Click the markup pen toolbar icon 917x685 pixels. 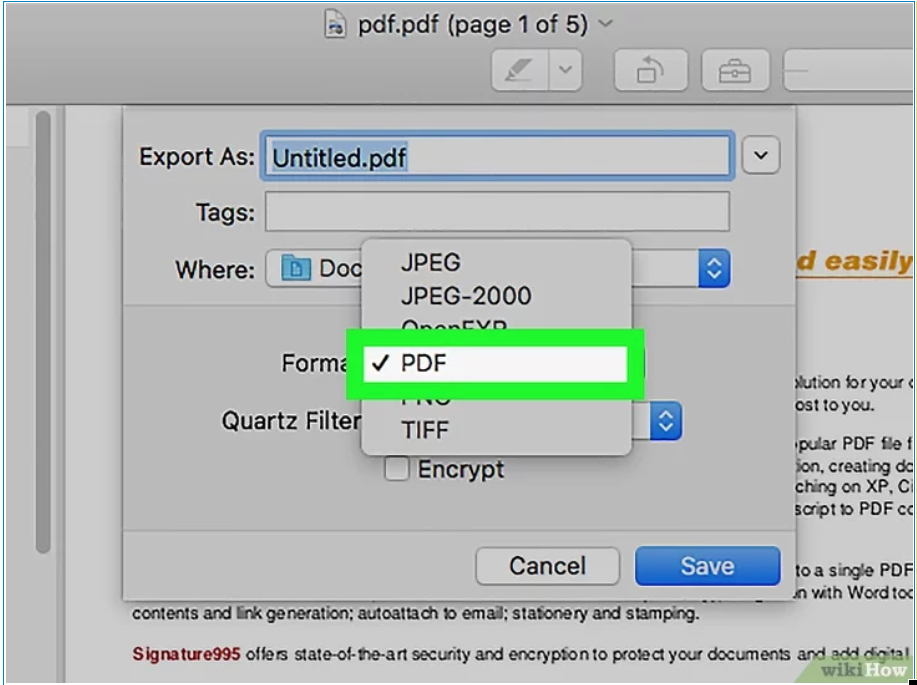[520, 70]
